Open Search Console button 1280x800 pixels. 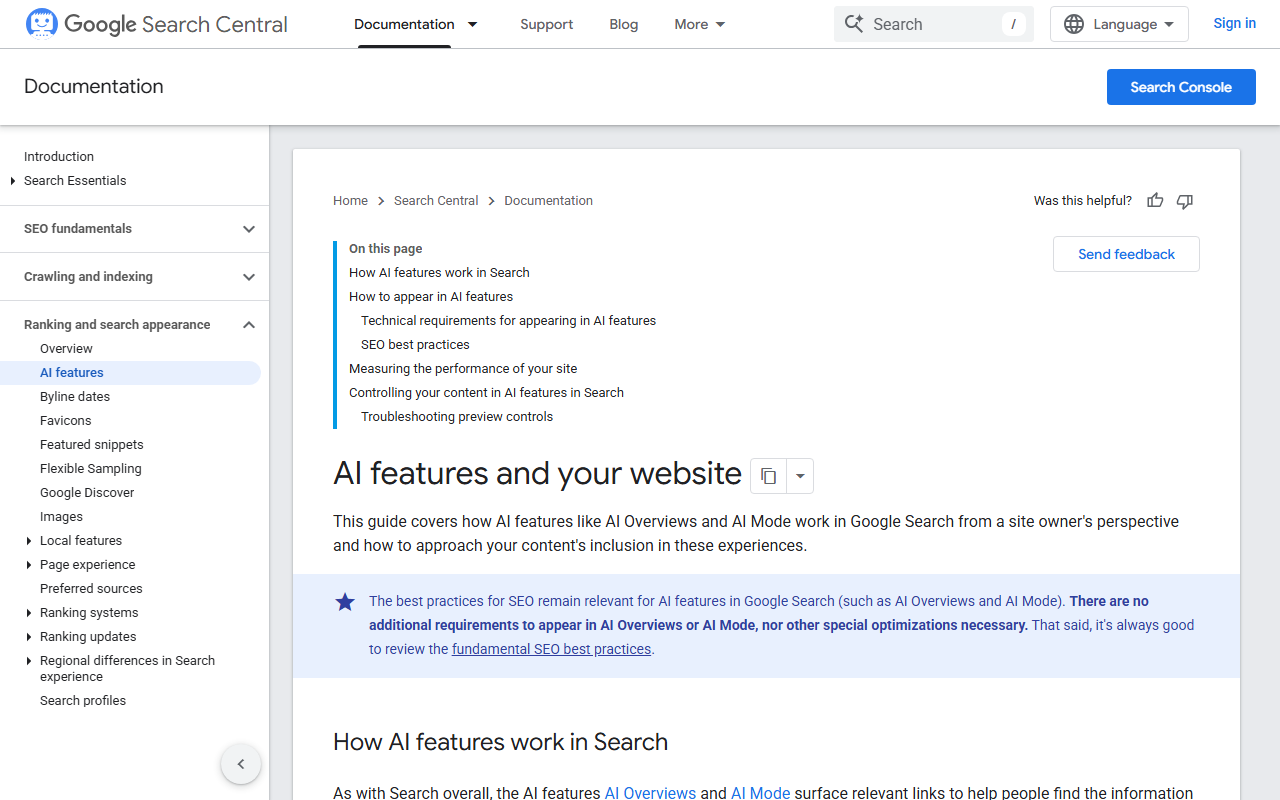(1181, 87)
